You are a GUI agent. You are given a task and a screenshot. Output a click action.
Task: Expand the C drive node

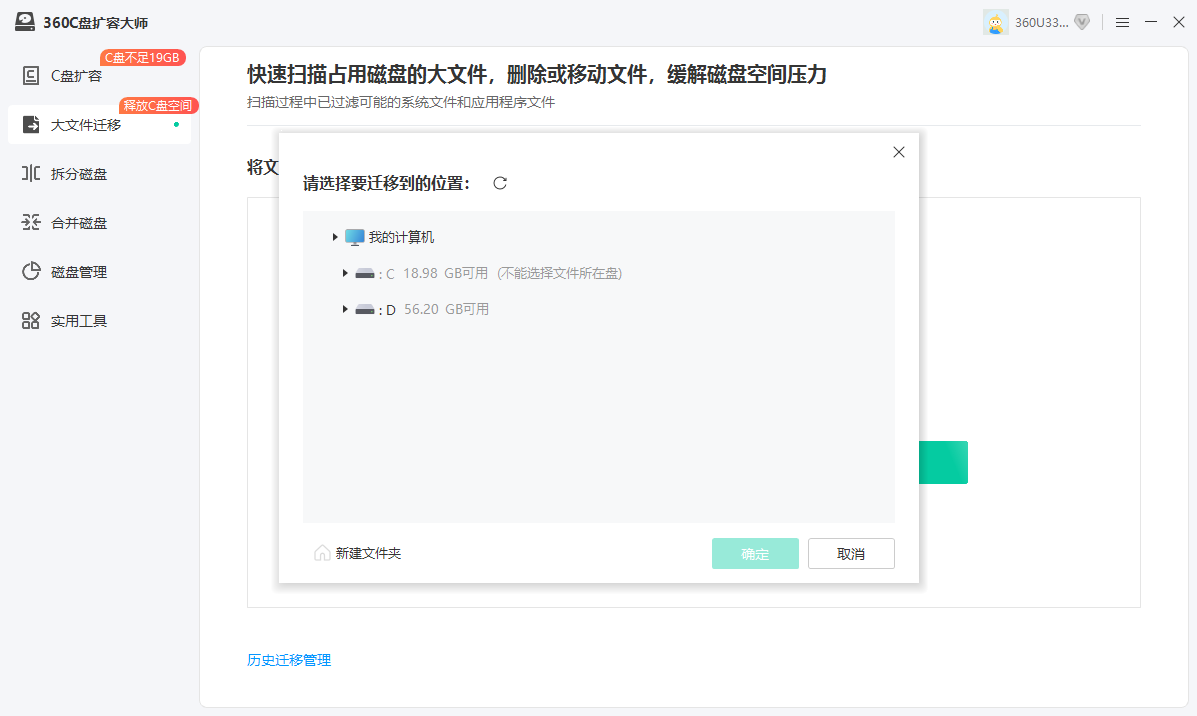(345, 273)
